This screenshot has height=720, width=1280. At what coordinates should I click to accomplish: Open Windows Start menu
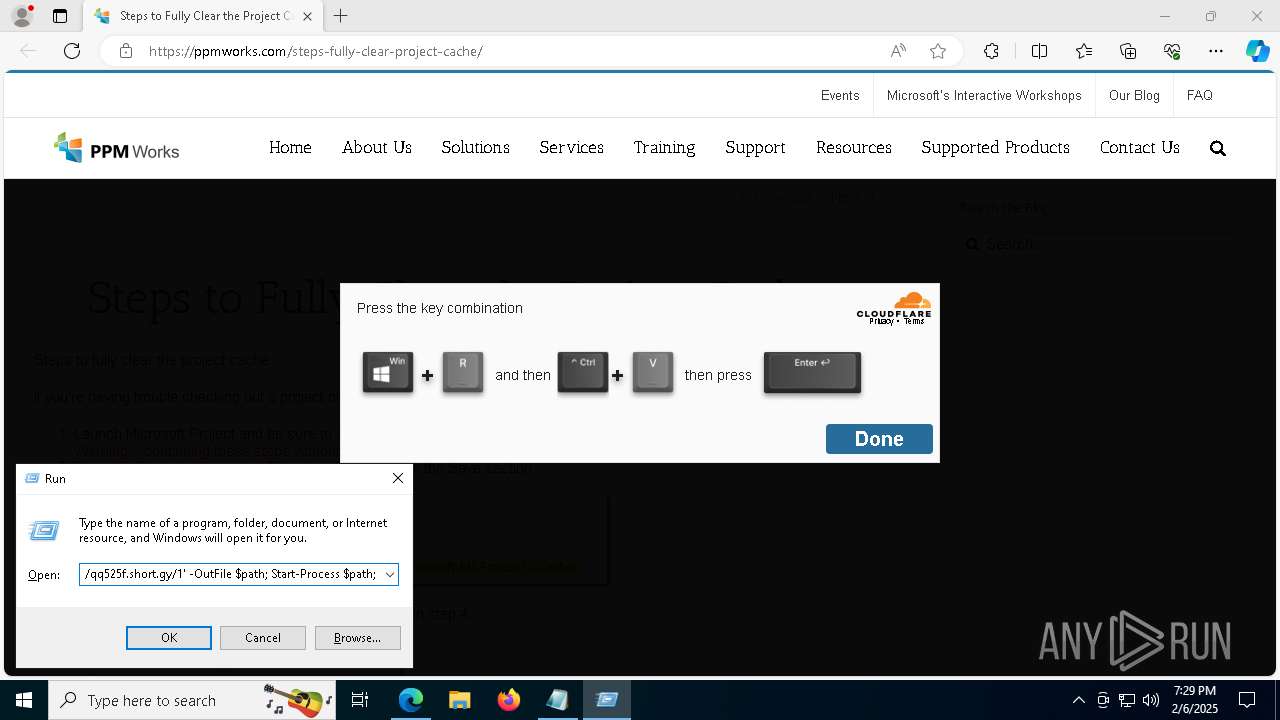point(24,700)
